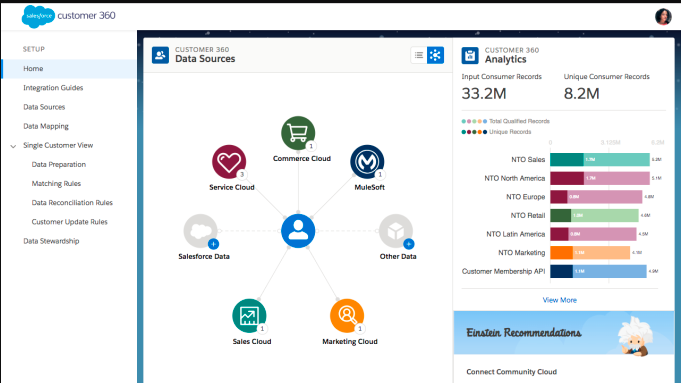Switch Data Sources to list view
This screenshot has width=681, height=383.
(x=419, y=55)
